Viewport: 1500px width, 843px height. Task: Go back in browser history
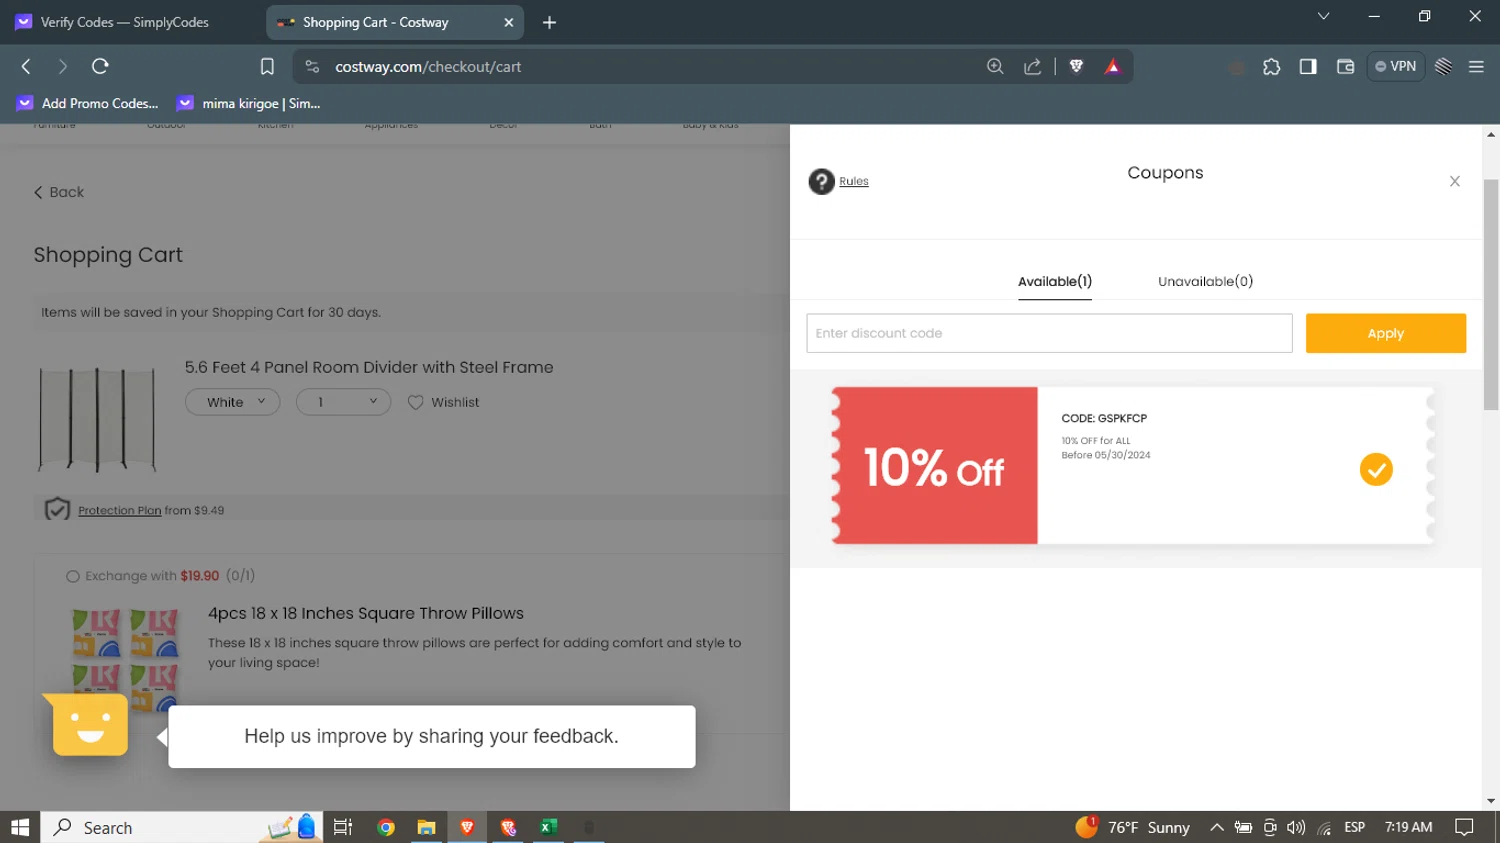tap(26, 66)
